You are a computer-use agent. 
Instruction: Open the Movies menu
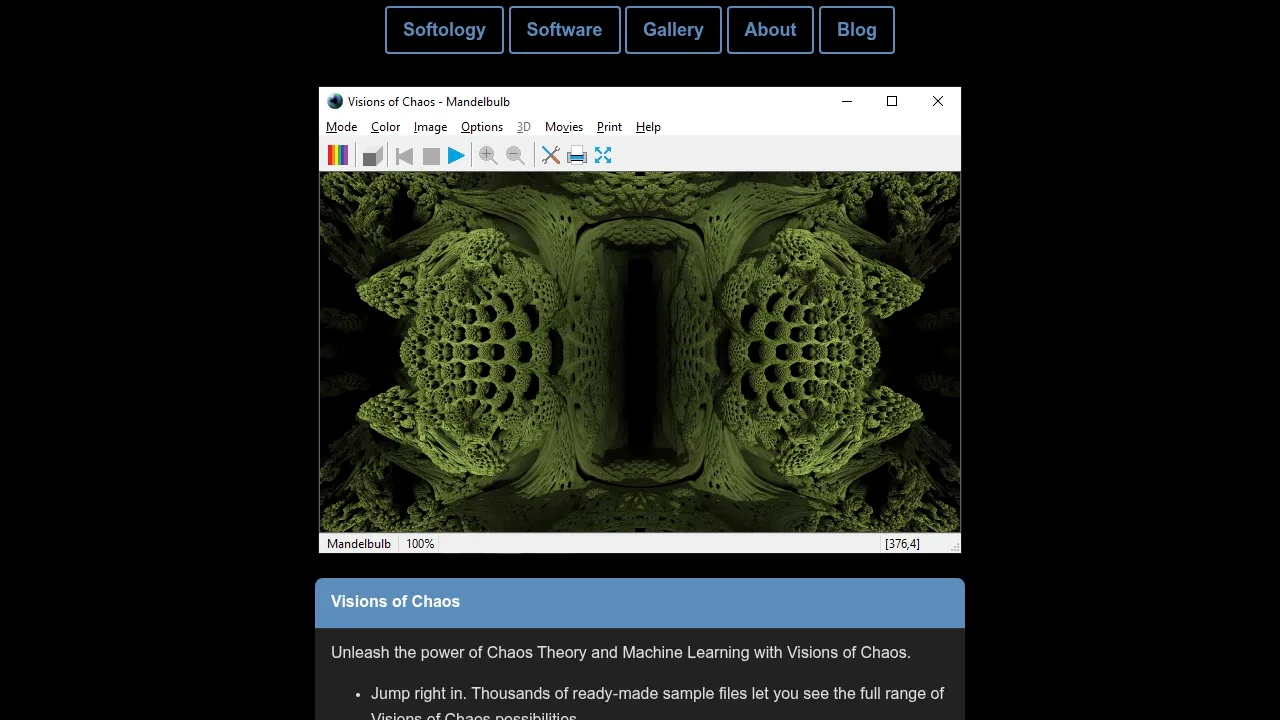point(564,127)
